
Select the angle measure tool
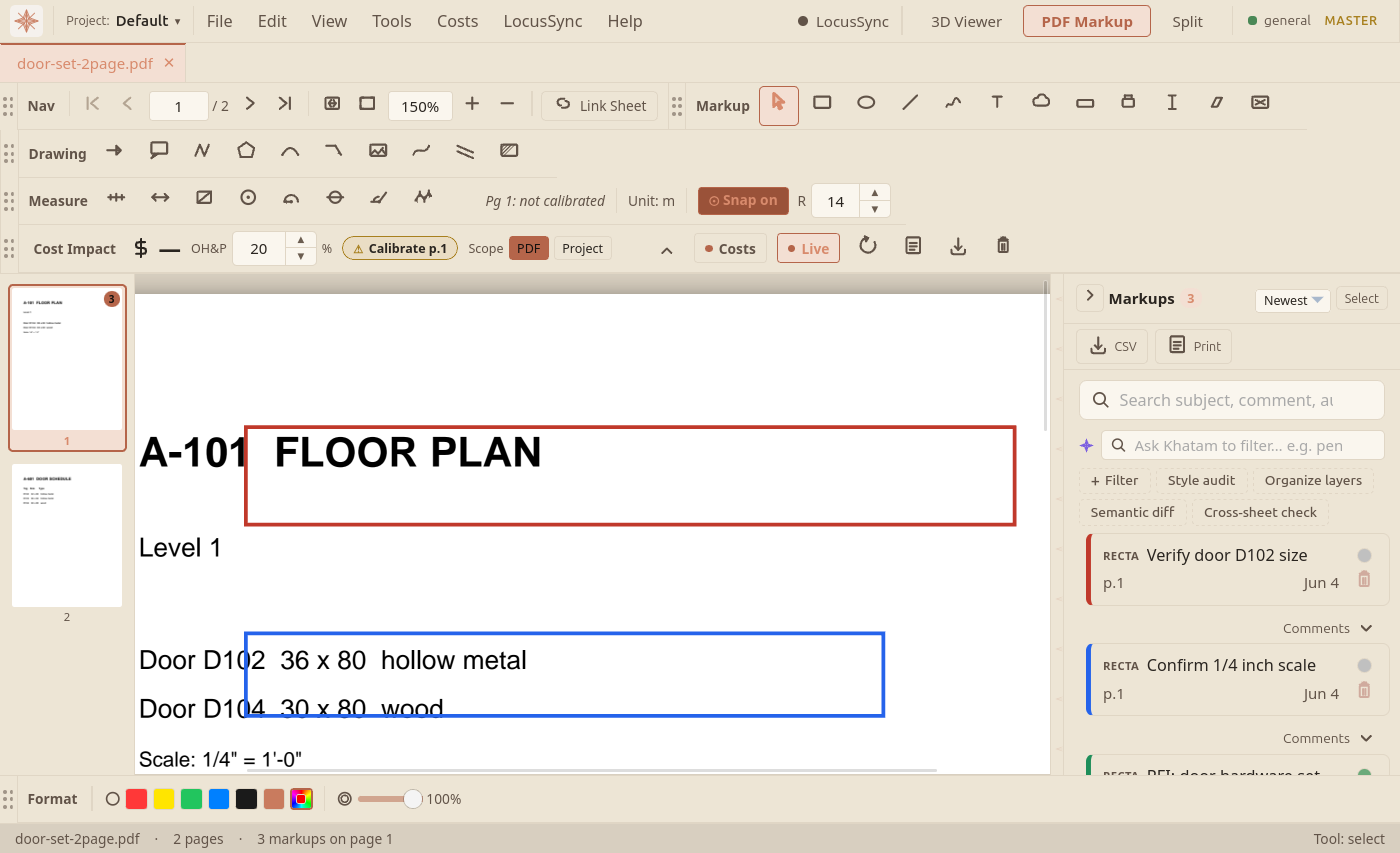[x=379, y=198]
